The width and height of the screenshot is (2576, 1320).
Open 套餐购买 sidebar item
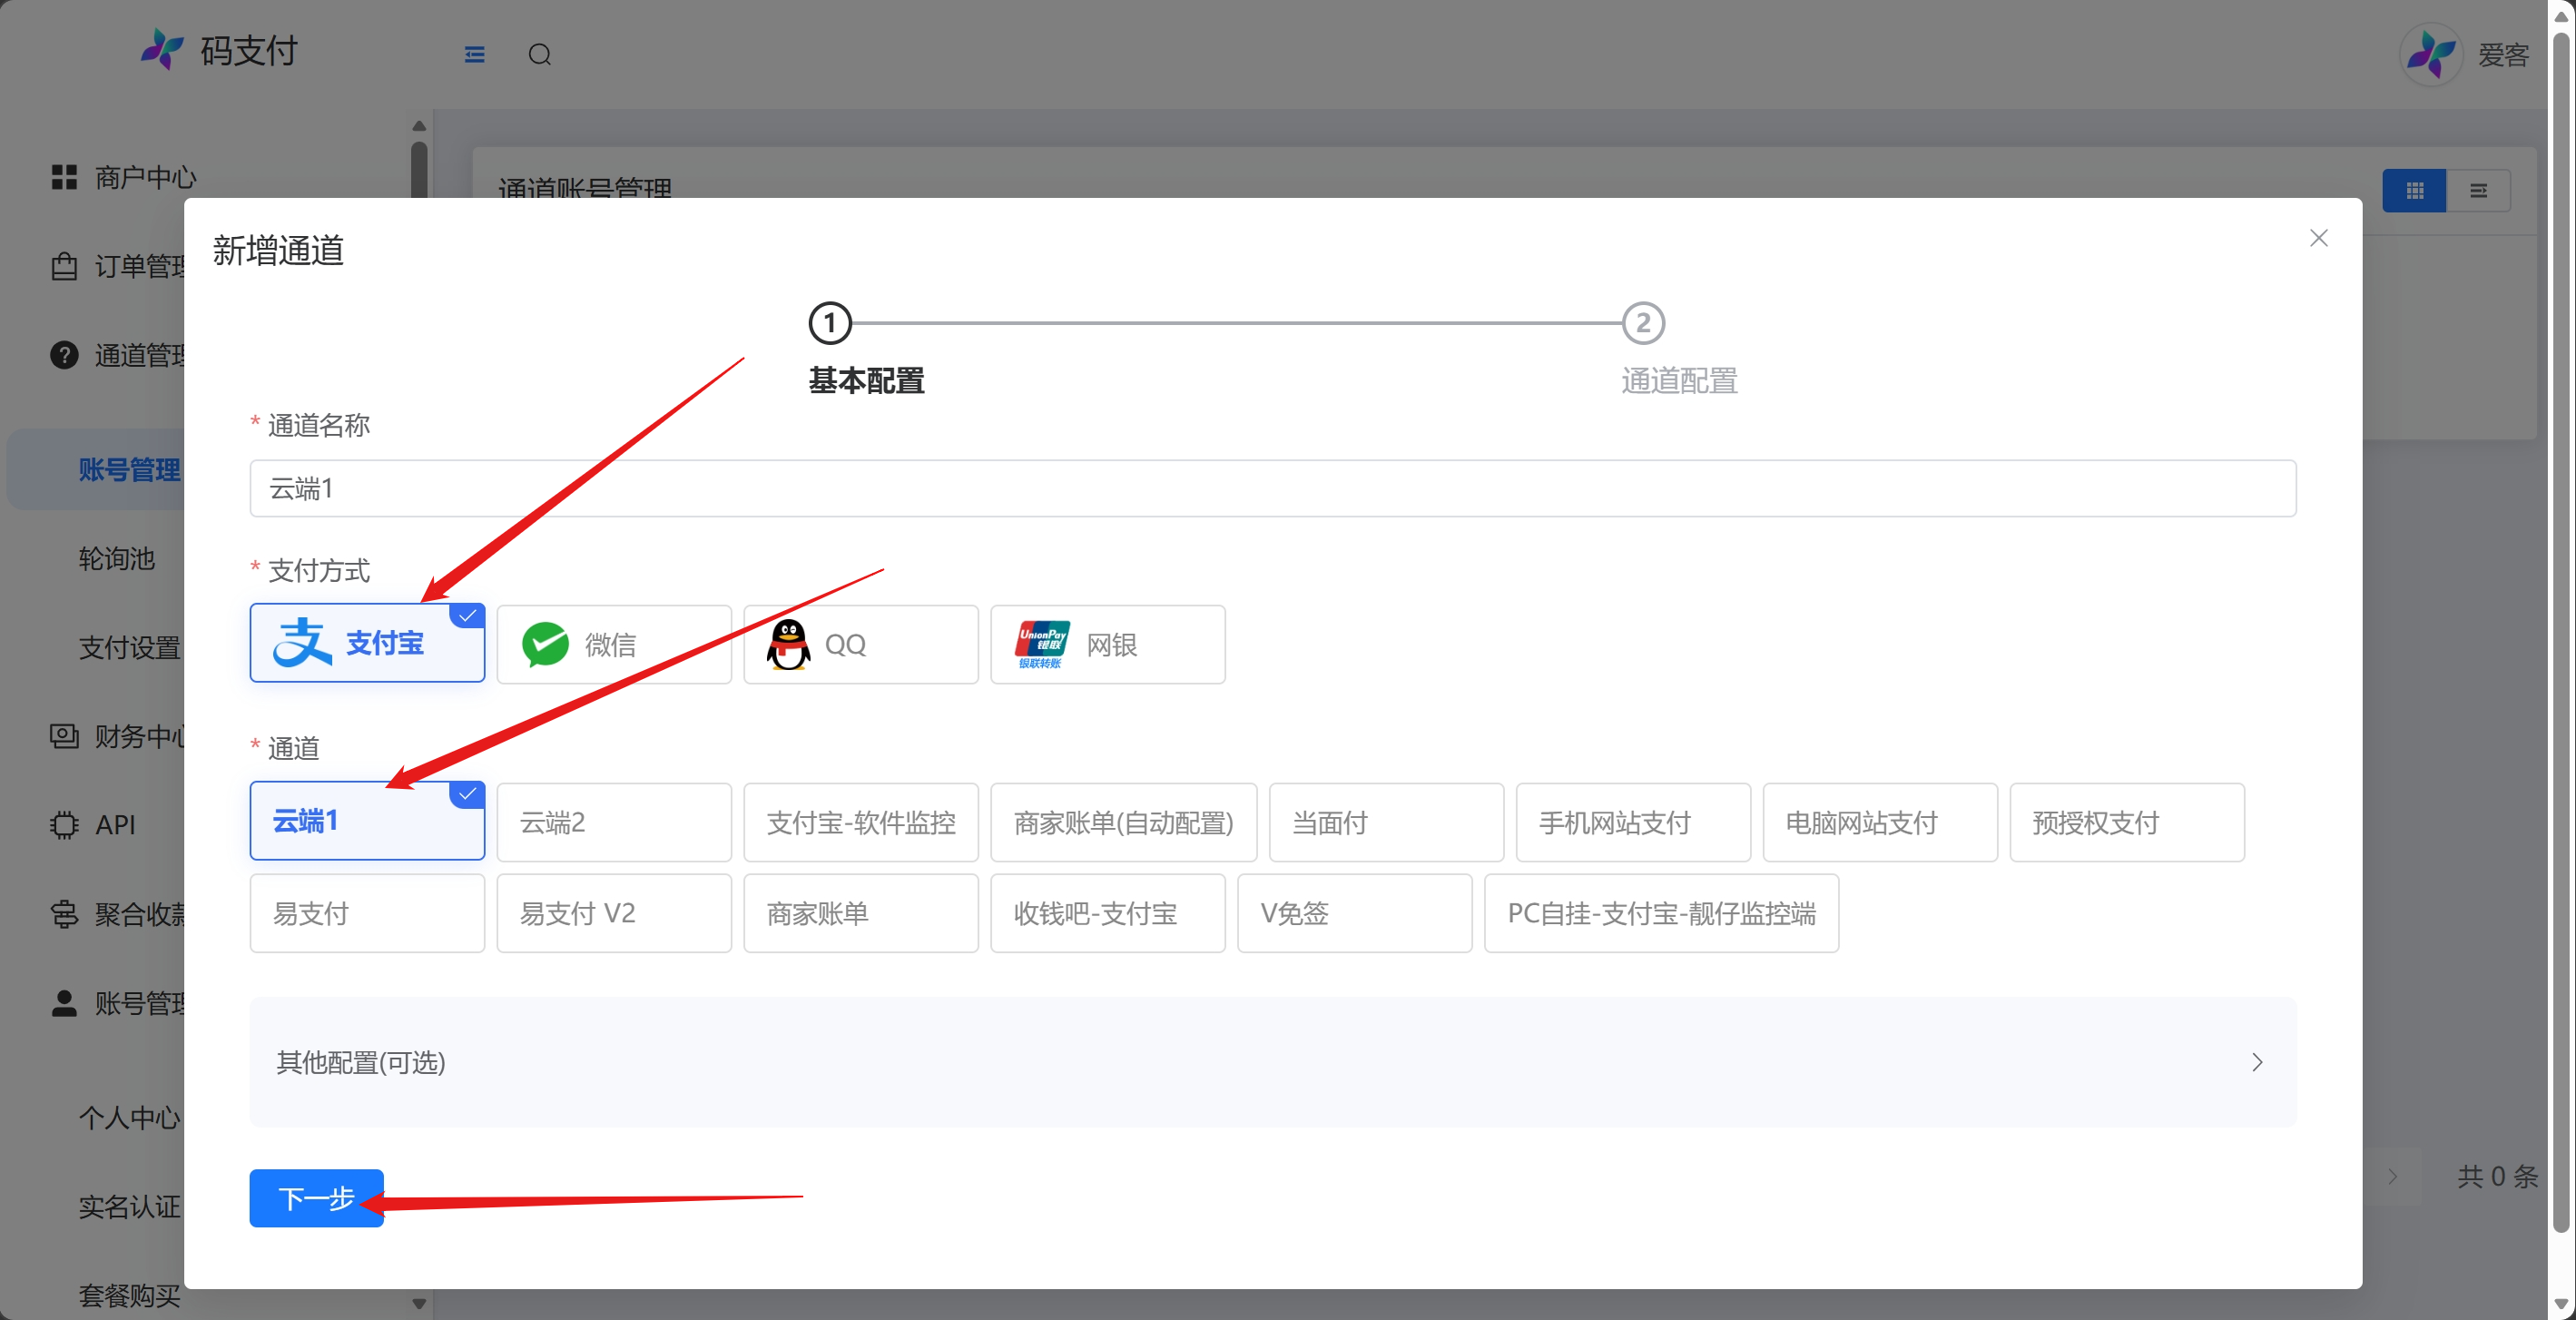click(130, 1295)
